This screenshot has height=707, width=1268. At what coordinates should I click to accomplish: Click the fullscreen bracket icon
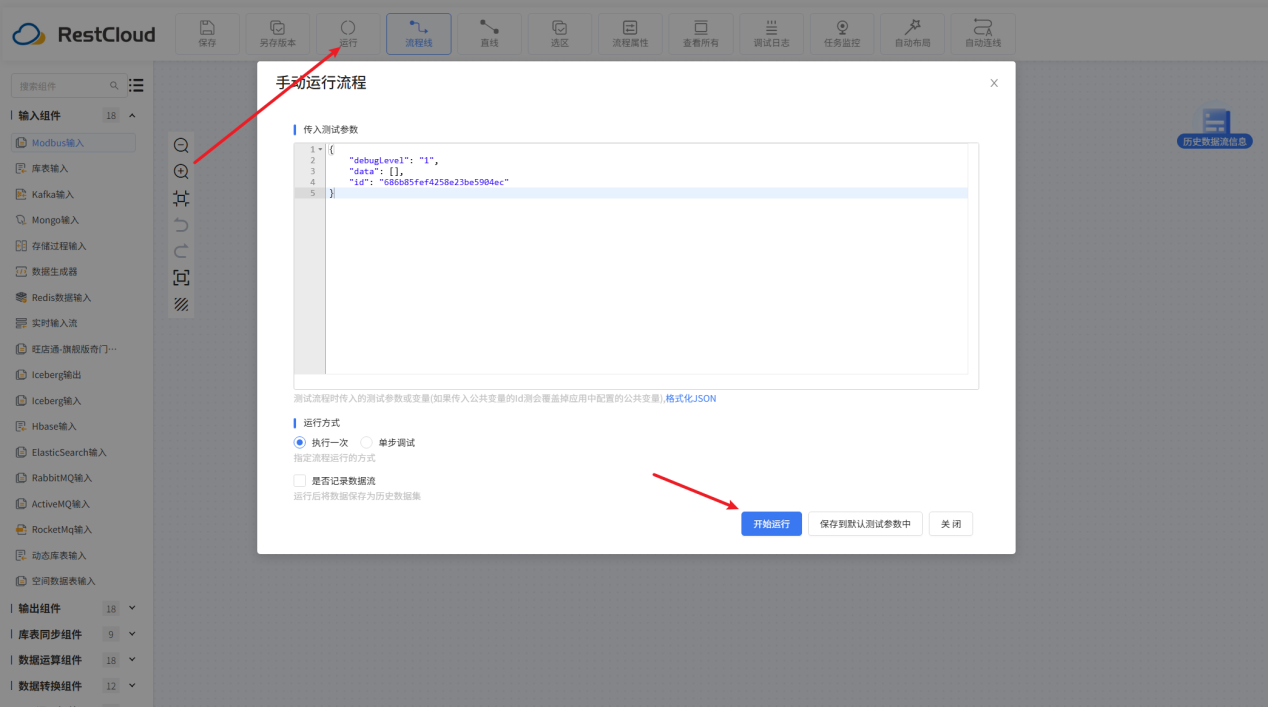(x=181, y=277)
